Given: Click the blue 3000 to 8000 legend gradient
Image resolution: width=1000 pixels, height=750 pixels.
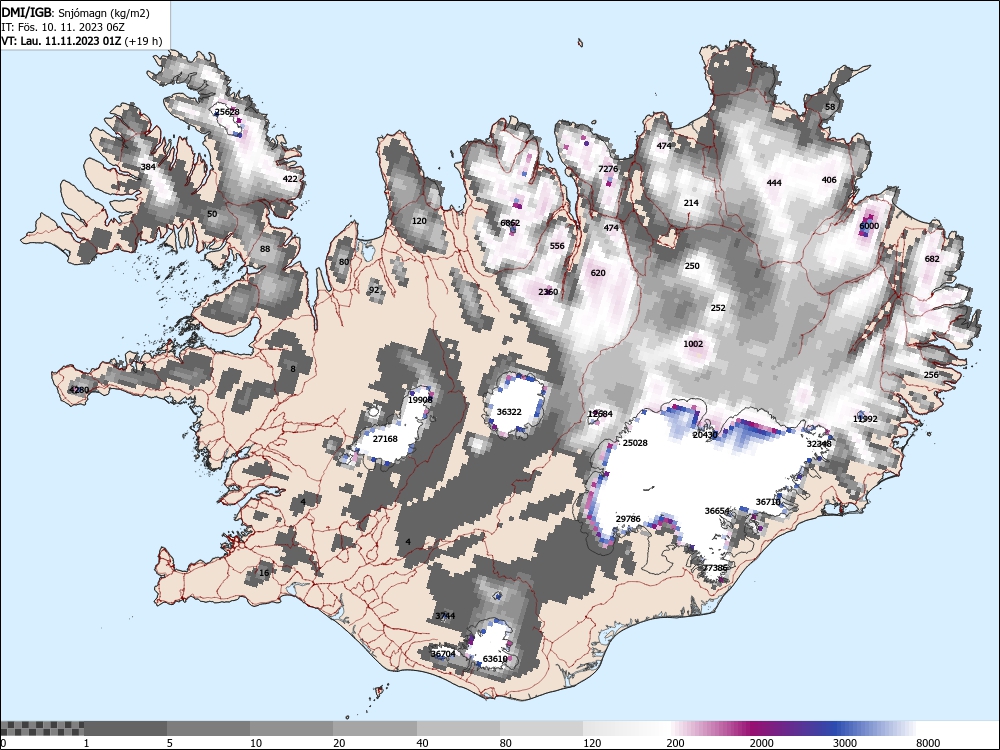Looking at the screenshot, I should [875, 728].
